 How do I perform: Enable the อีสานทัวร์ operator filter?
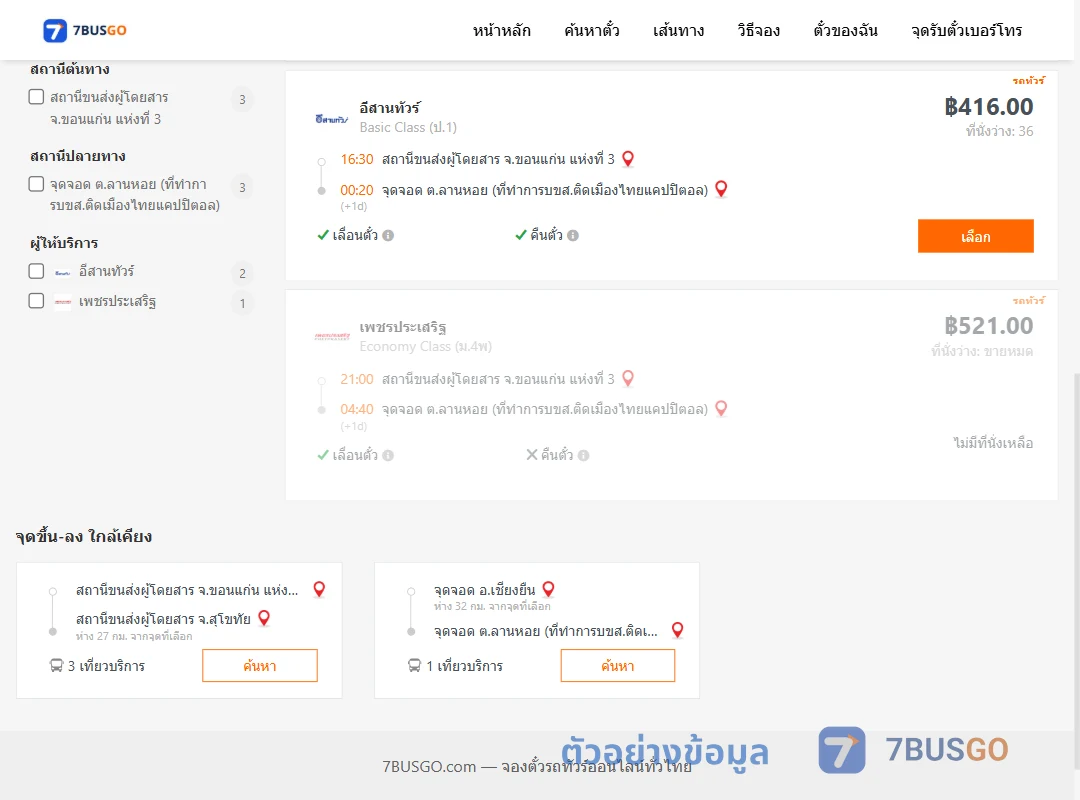click(36, 271)
